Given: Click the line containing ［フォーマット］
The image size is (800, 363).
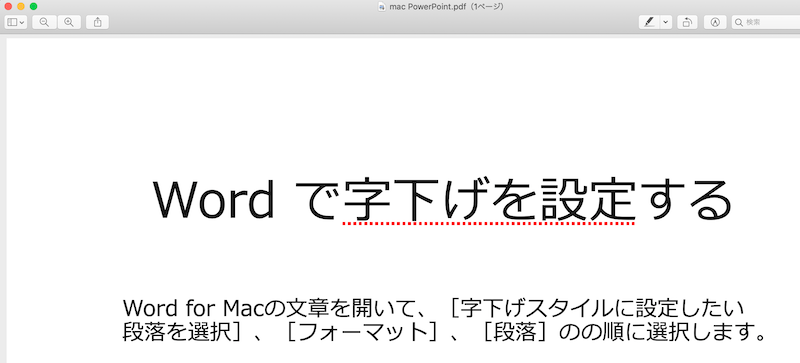Looking at the screenshot, I should click(x=444, y=332).
